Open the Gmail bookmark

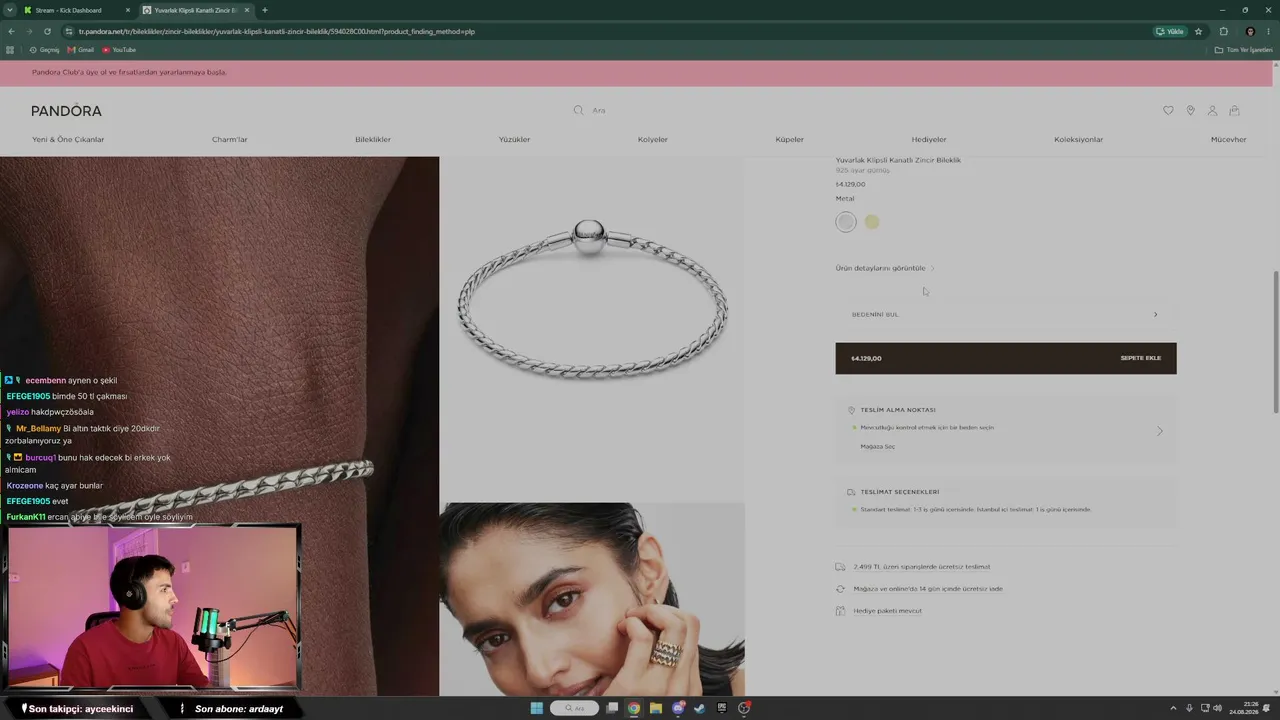[81, 50]
